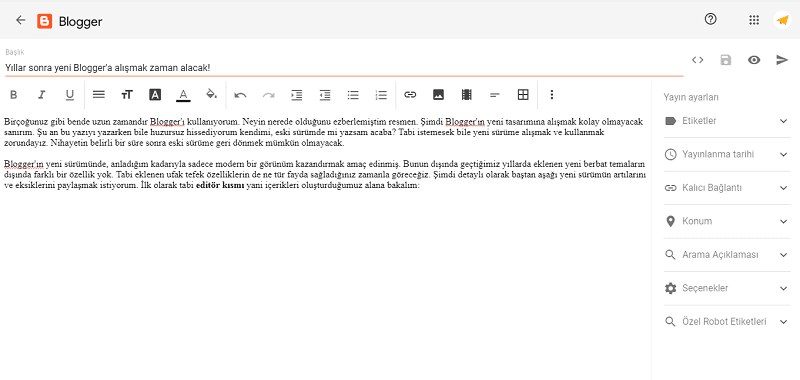
Task: Save the post with the disk icon
Action: tap(726, 60)
